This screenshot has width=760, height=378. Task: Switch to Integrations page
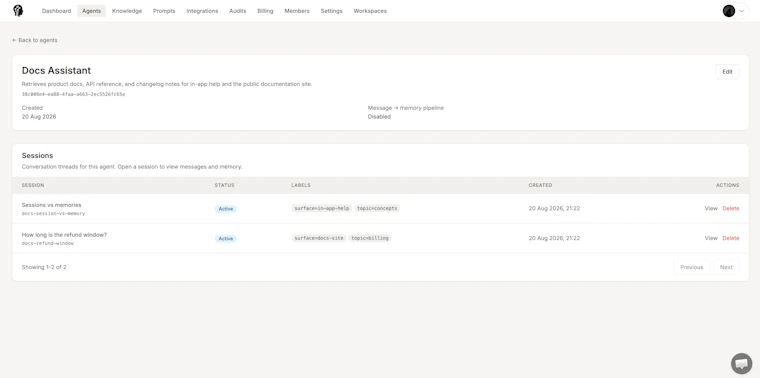click(x=202, y=11)
